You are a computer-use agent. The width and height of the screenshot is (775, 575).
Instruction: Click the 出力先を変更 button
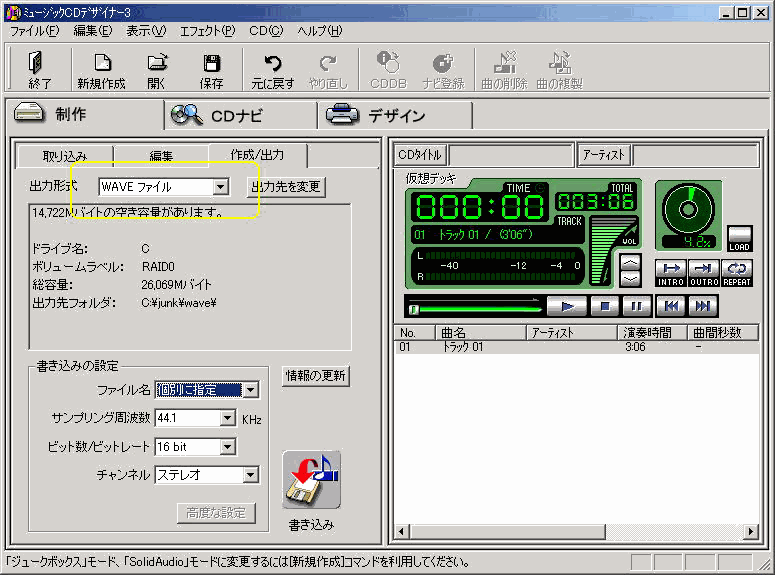click(286, 187)
